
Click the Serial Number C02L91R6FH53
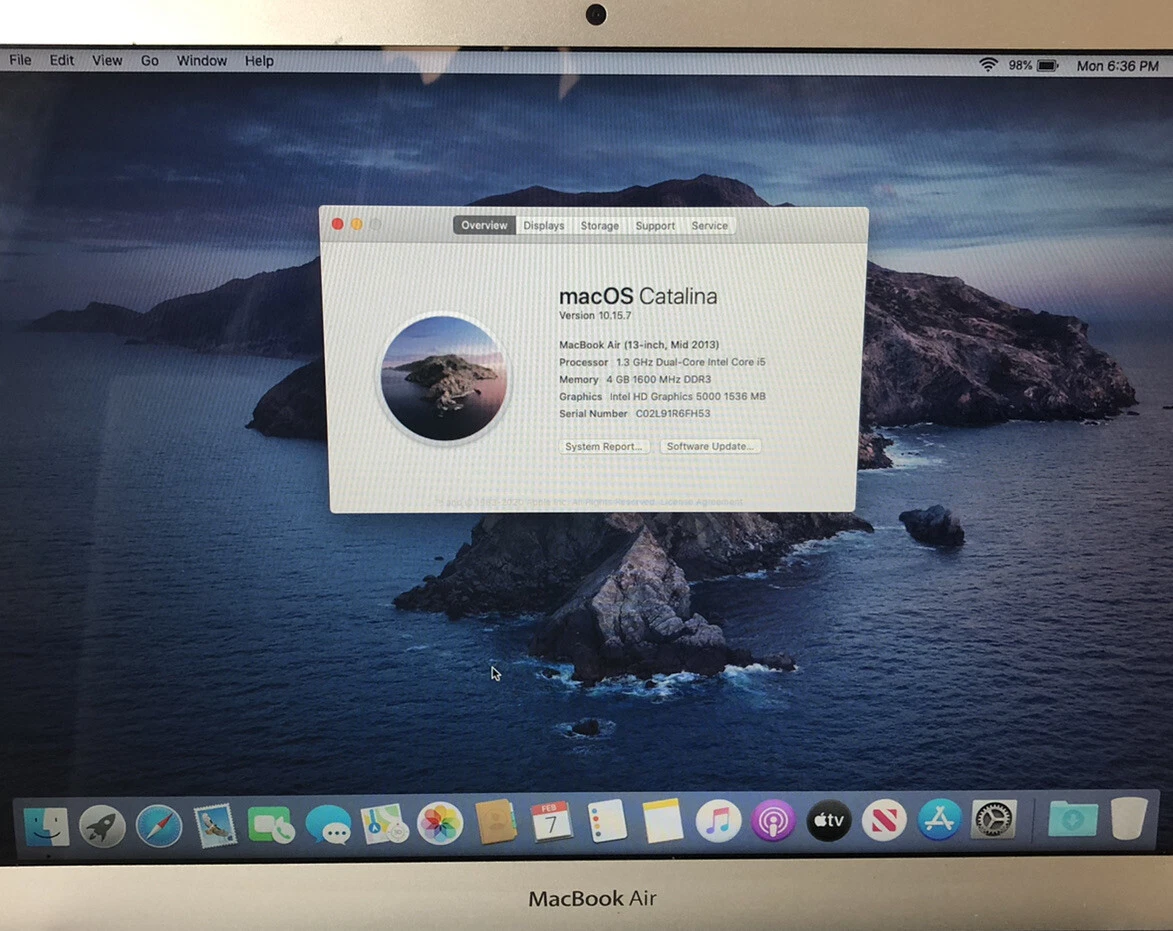(635, 414)
